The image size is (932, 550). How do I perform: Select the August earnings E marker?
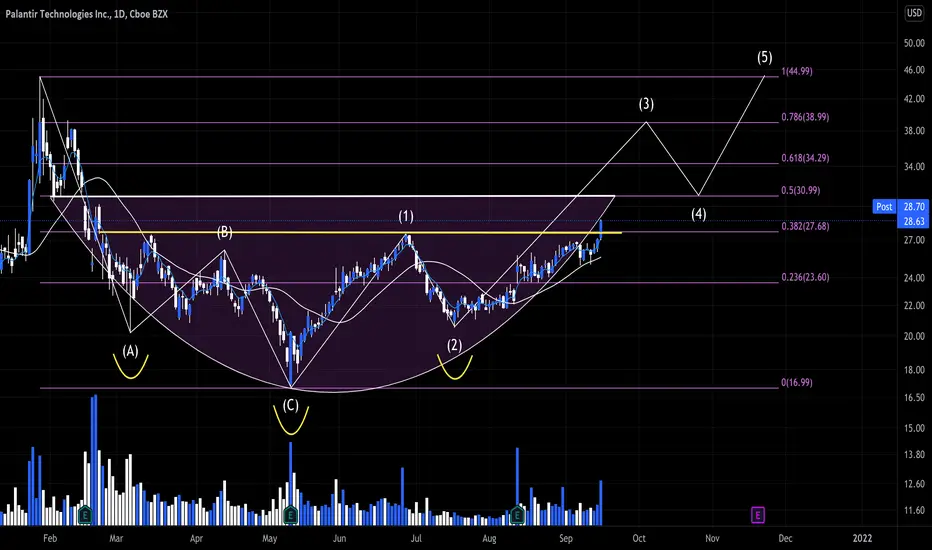tap(517, 515)
